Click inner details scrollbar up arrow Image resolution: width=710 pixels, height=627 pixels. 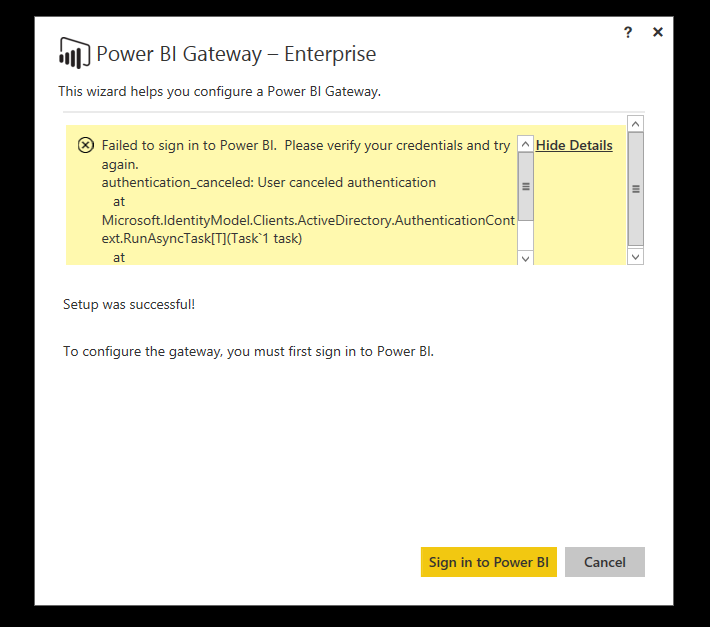(x=525, y=144)
